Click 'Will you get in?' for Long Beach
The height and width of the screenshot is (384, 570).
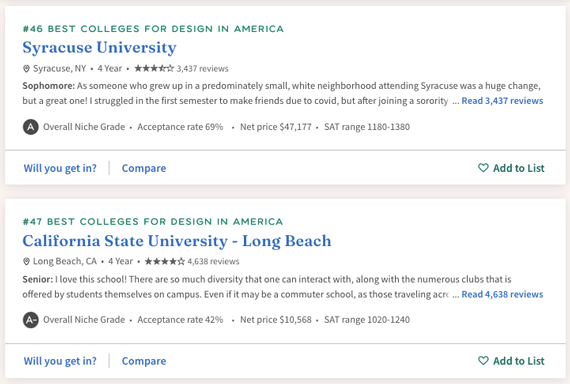tap(60, 361)
